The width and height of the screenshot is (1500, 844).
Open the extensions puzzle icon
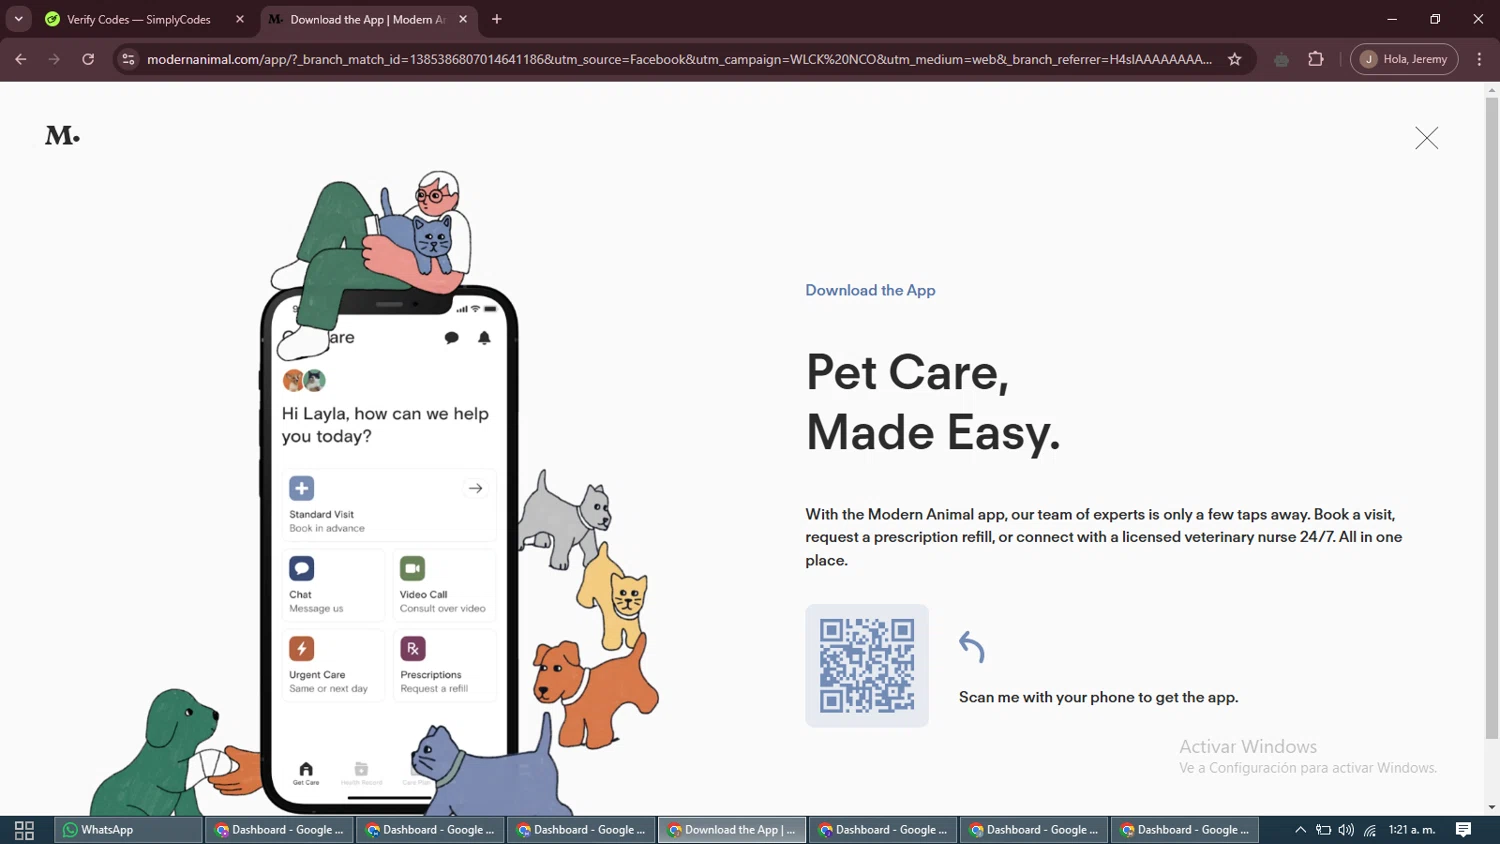[1316, 59]
